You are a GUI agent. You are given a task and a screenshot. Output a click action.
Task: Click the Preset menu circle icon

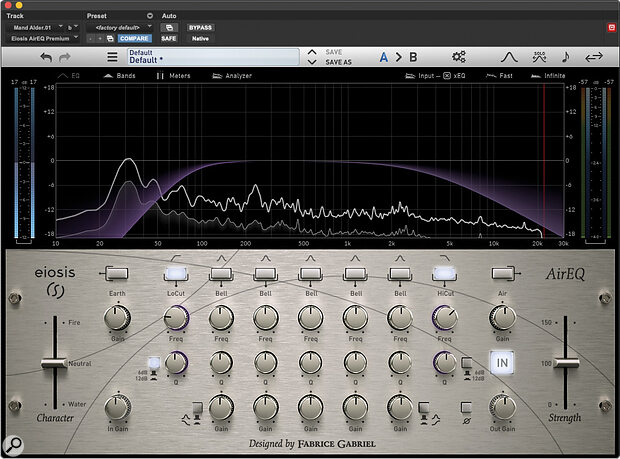tap(150, 16)
